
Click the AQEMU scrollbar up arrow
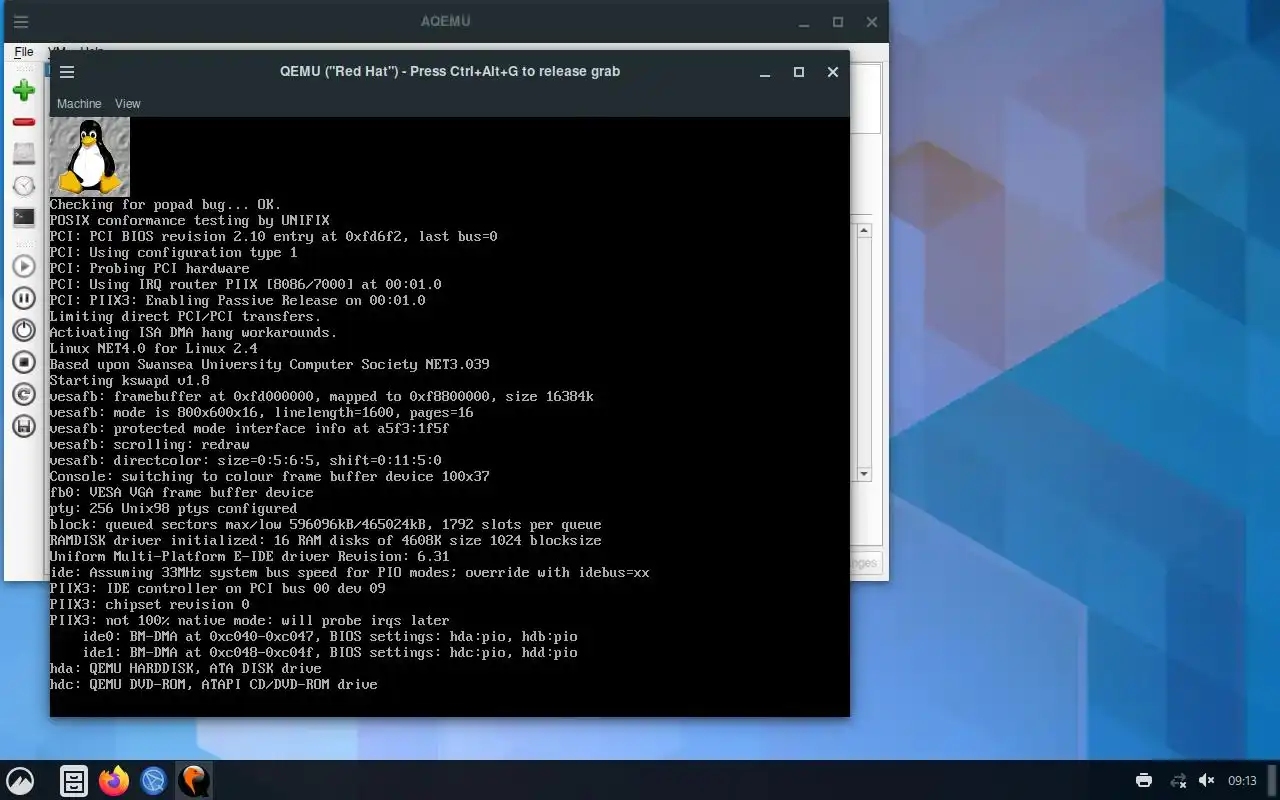pos(864,231)
